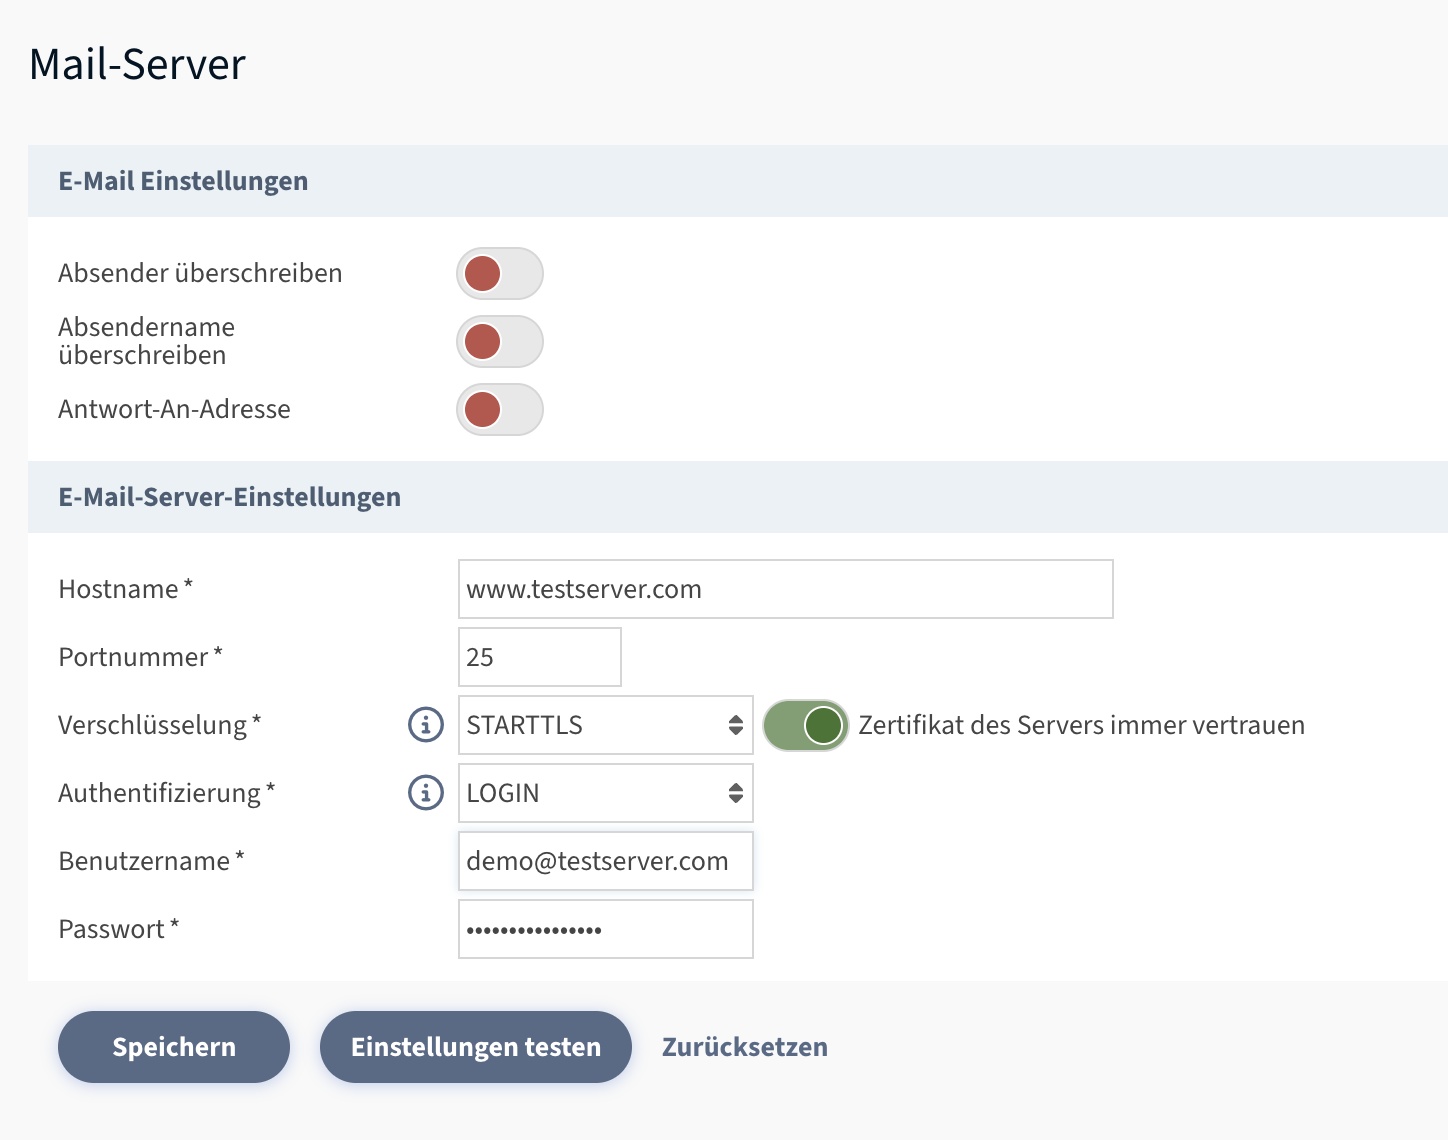This screenshot has width=1448, height=1140.
Task: Open the STARTTLS encryption dropdown
Action: point(605,725)
